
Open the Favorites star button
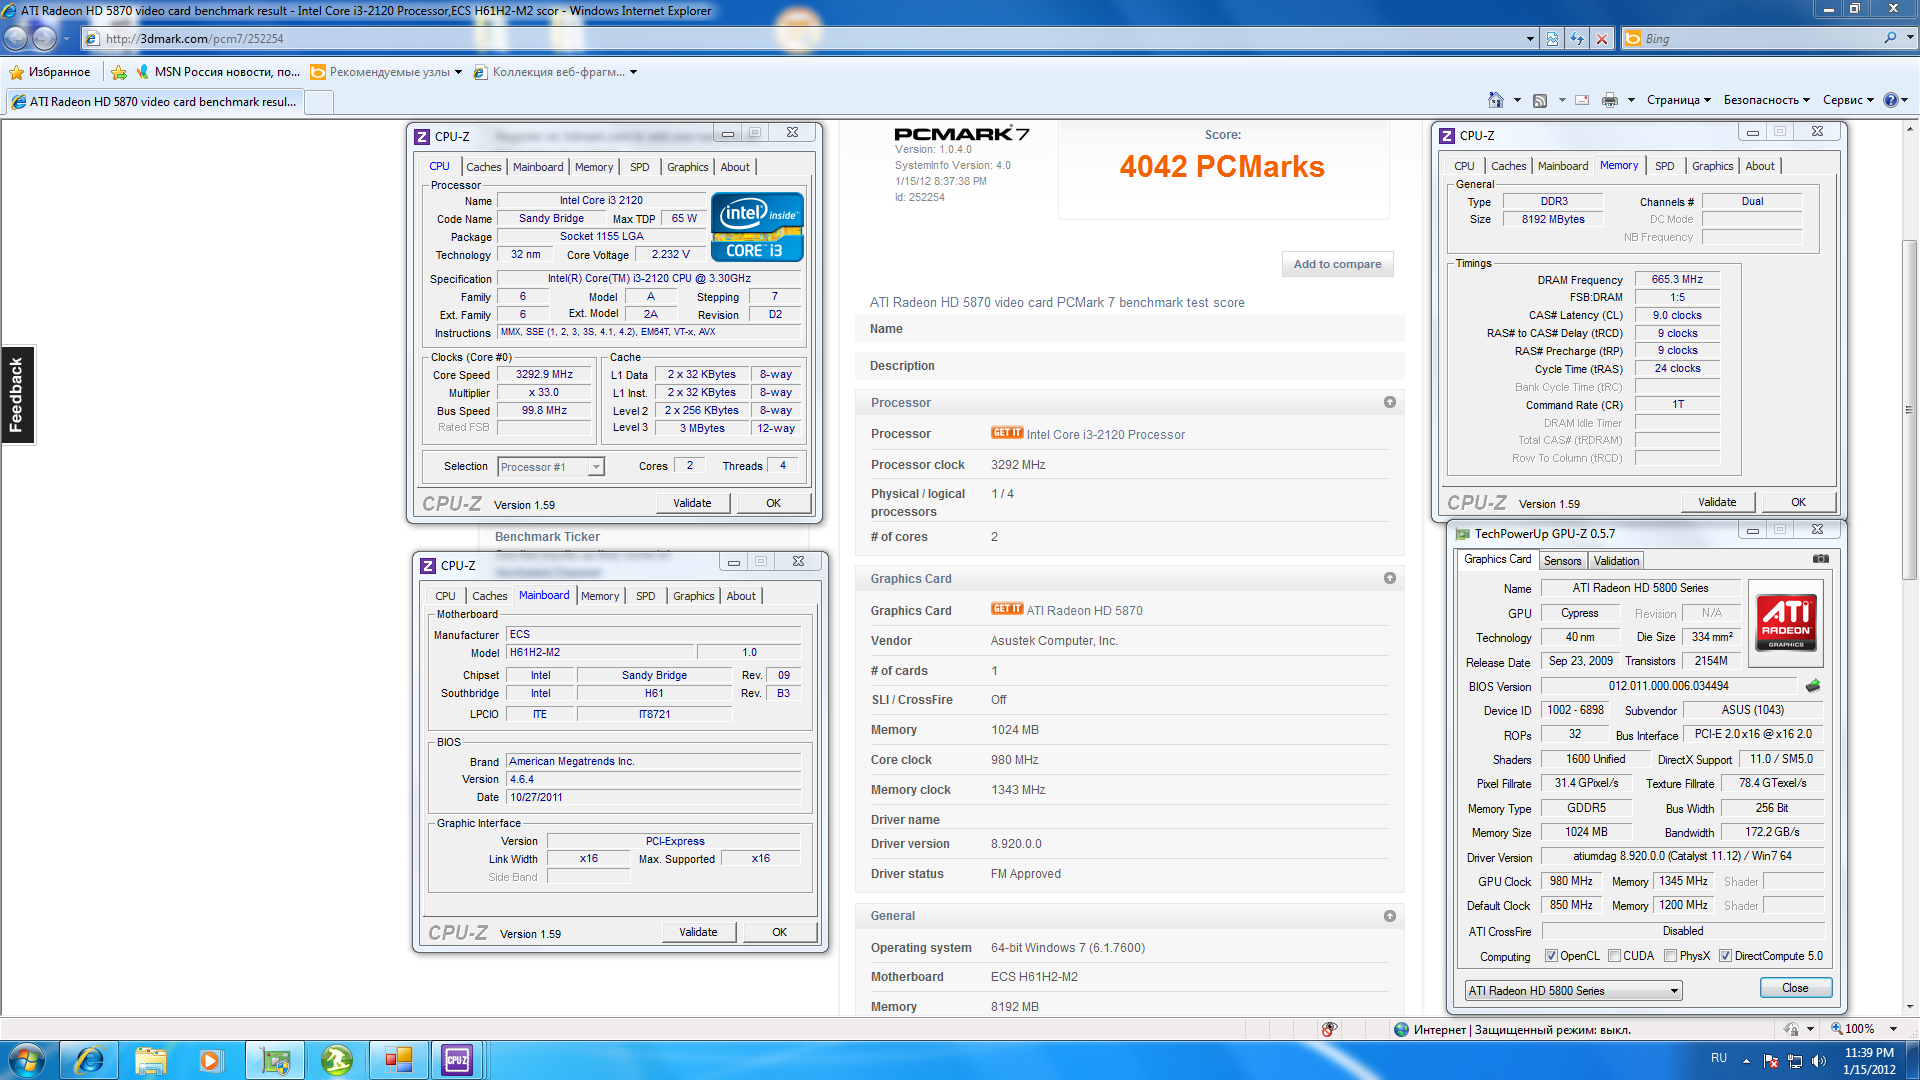[49, 72]
